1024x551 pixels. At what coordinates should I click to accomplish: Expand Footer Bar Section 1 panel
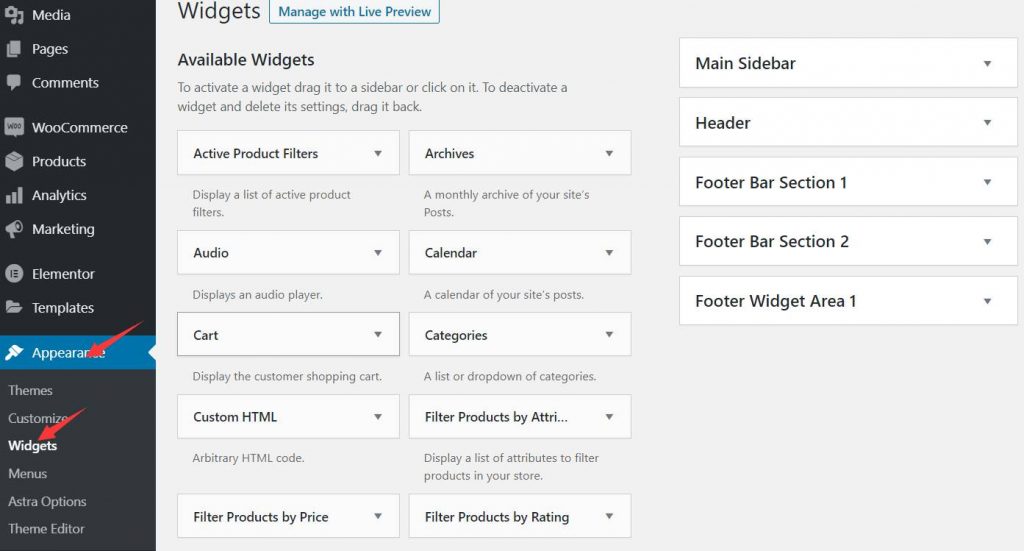coord(986,183)
